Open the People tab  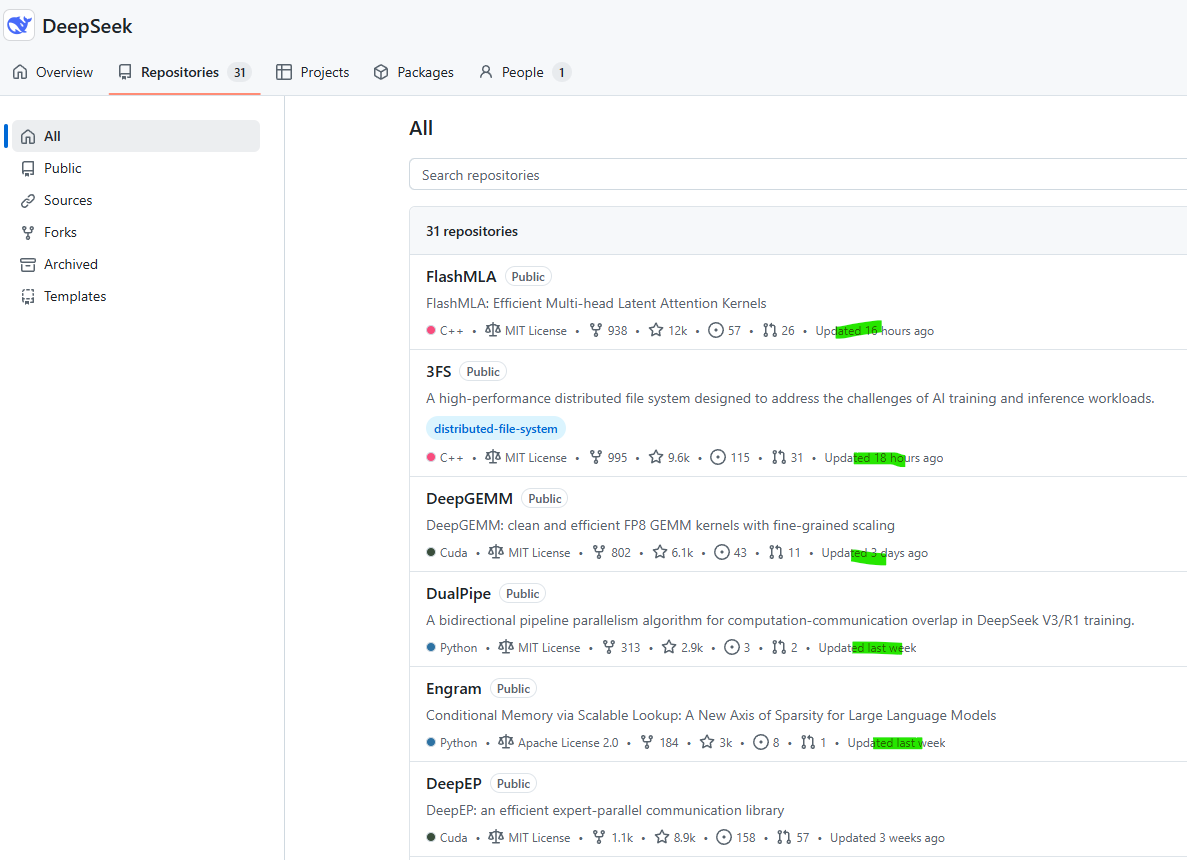pos(524,72)
